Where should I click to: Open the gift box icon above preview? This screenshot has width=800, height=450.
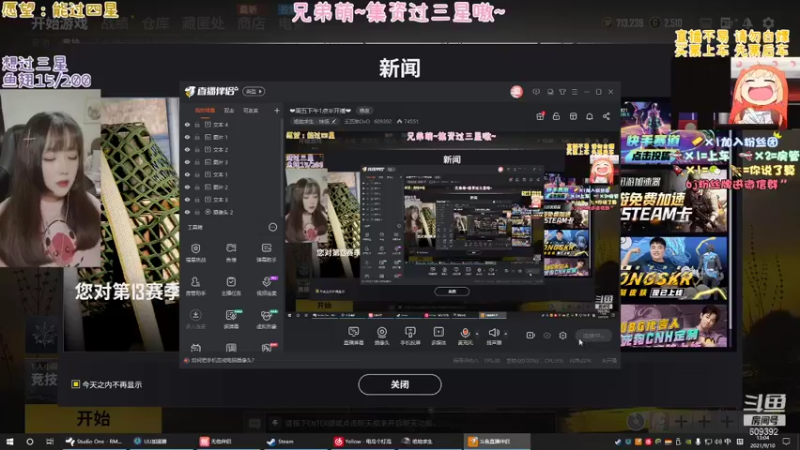click(540, 116)
